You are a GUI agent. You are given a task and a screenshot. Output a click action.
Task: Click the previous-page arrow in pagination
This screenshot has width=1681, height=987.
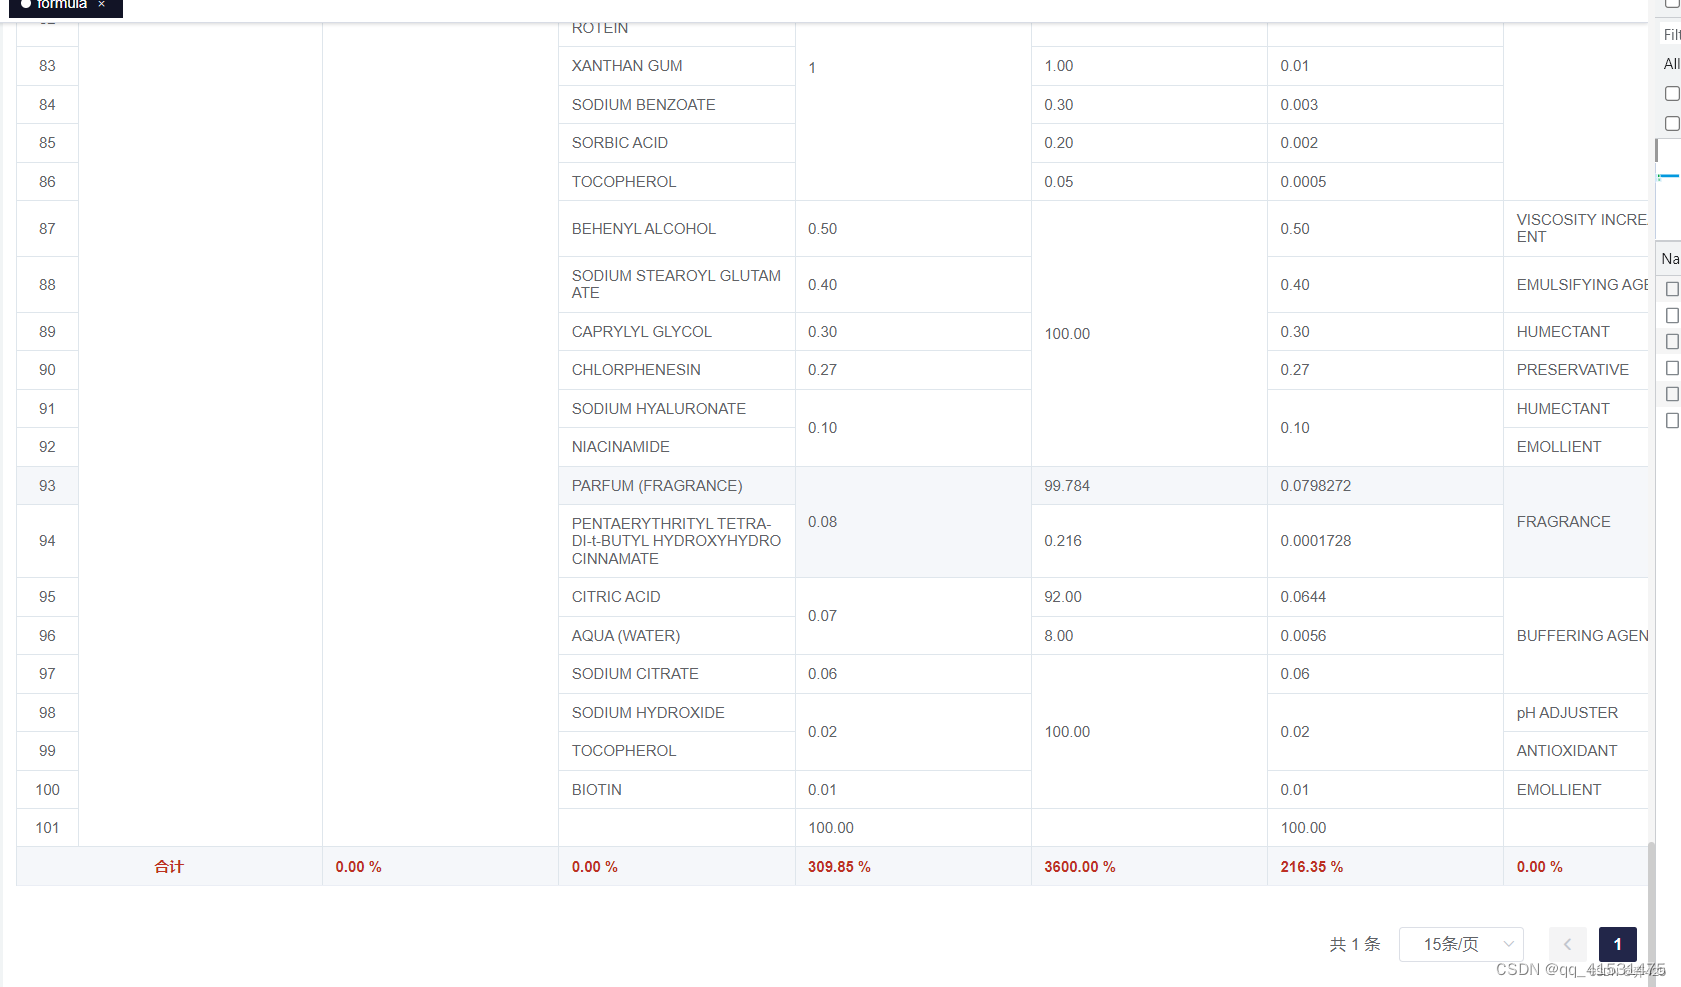(1567, 944)
